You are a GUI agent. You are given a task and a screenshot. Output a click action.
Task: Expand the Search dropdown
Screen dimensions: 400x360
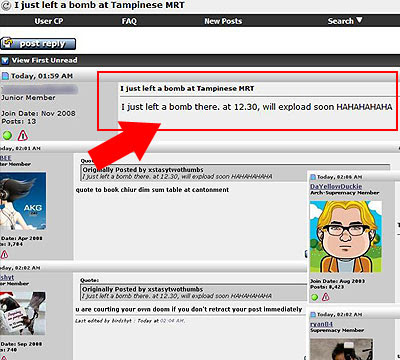click(345, 21)
